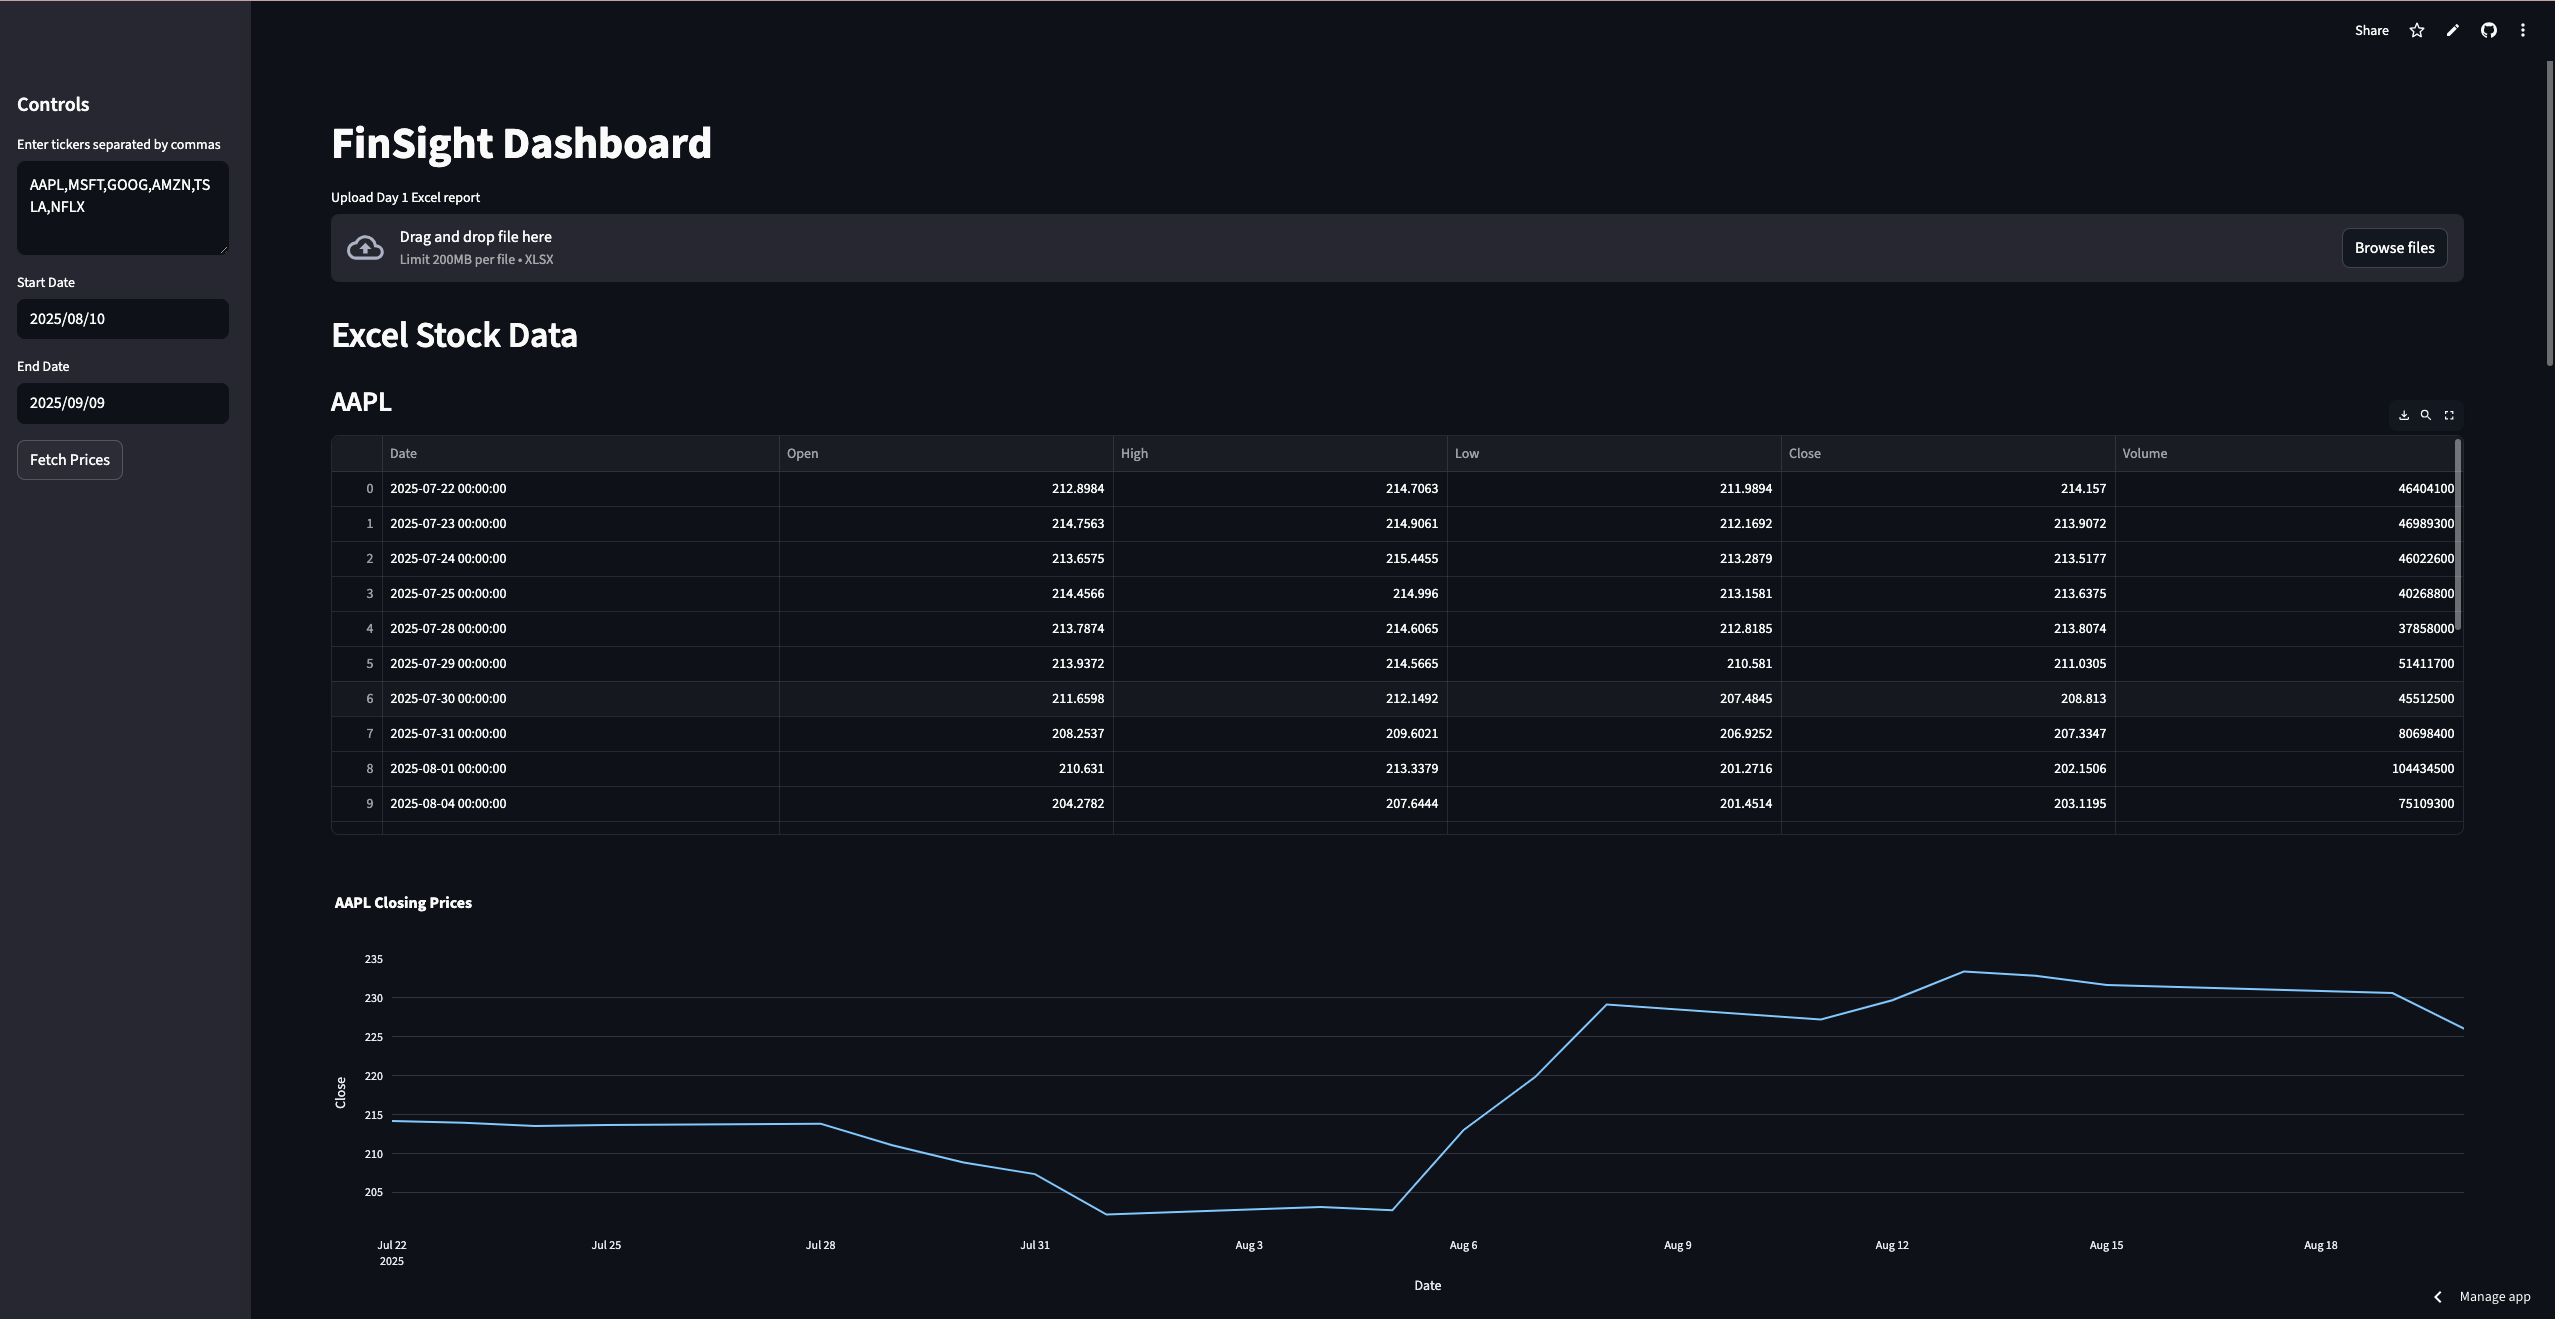Click the Manage app button
The width and height of the screenshot is (2555, 1319).
(2494, 1297)
